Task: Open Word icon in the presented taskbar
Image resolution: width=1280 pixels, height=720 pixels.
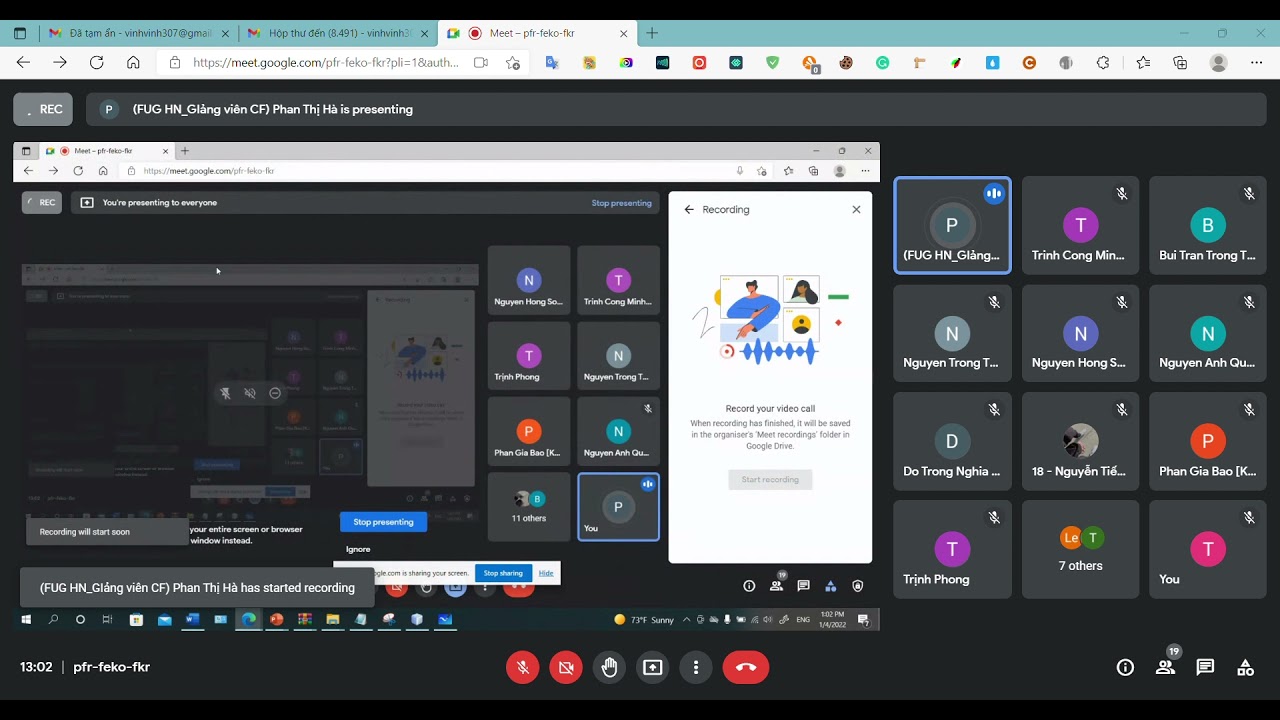Action: [x=192, y=619]
